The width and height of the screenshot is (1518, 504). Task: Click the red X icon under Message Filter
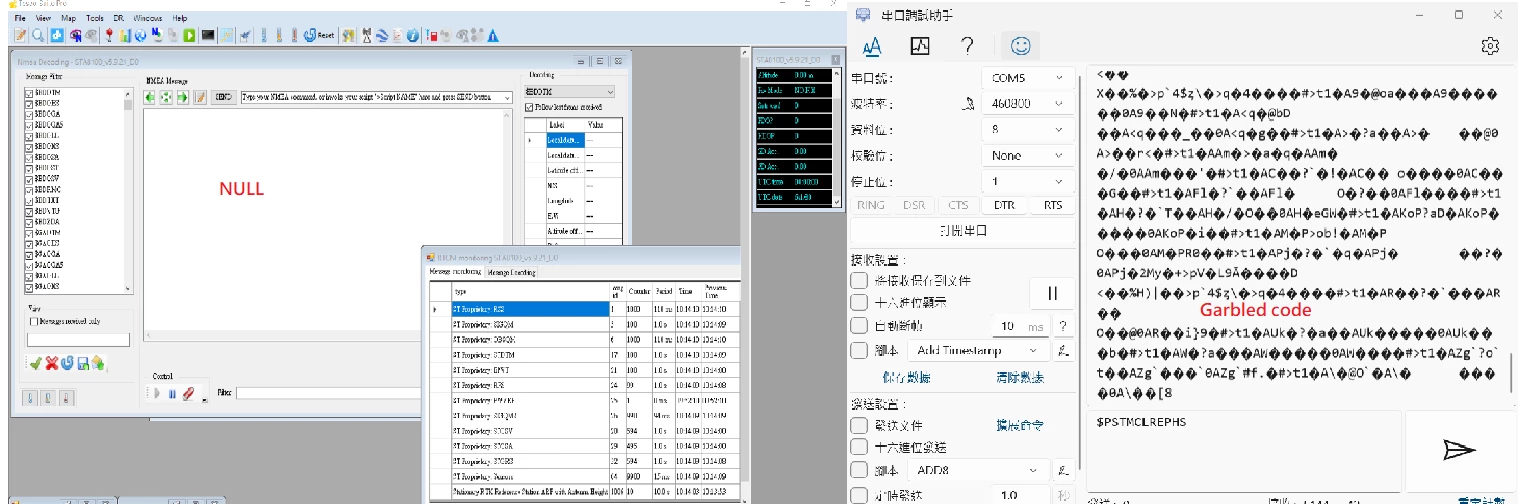click(x=51, y=363)
